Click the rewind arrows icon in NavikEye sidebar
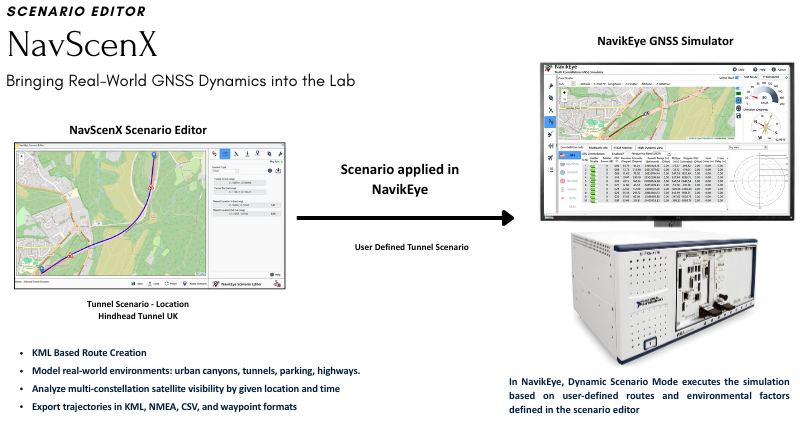 click(x=551, y=146)
